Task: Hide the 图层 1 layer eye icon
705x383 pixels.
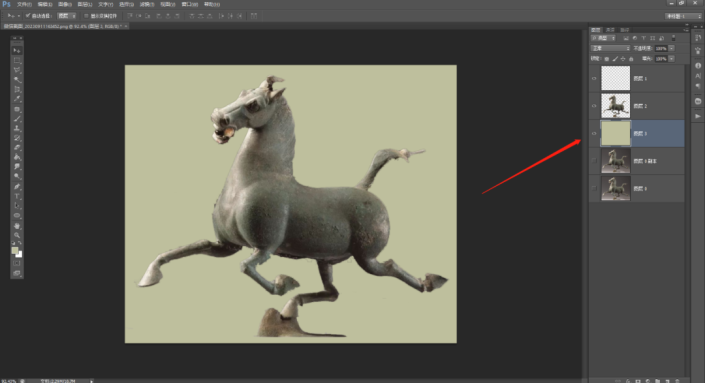Action: tap(594, 79)
